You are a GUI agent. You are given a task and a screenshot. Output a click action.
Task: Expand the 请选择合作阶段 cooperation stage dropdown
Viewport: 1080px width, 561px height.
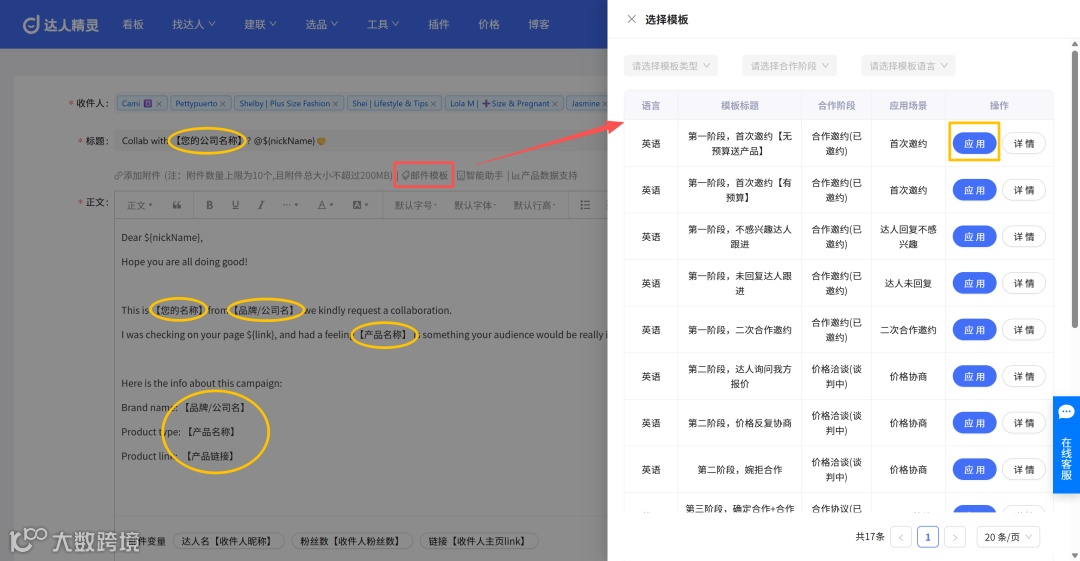[x=789, y=65]
